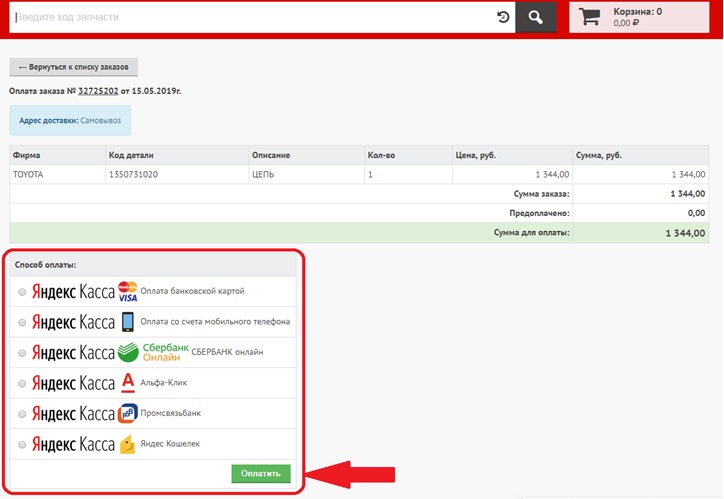Open order number 32725202 link
Screen dimensions: 724x499
click(98, 91)
